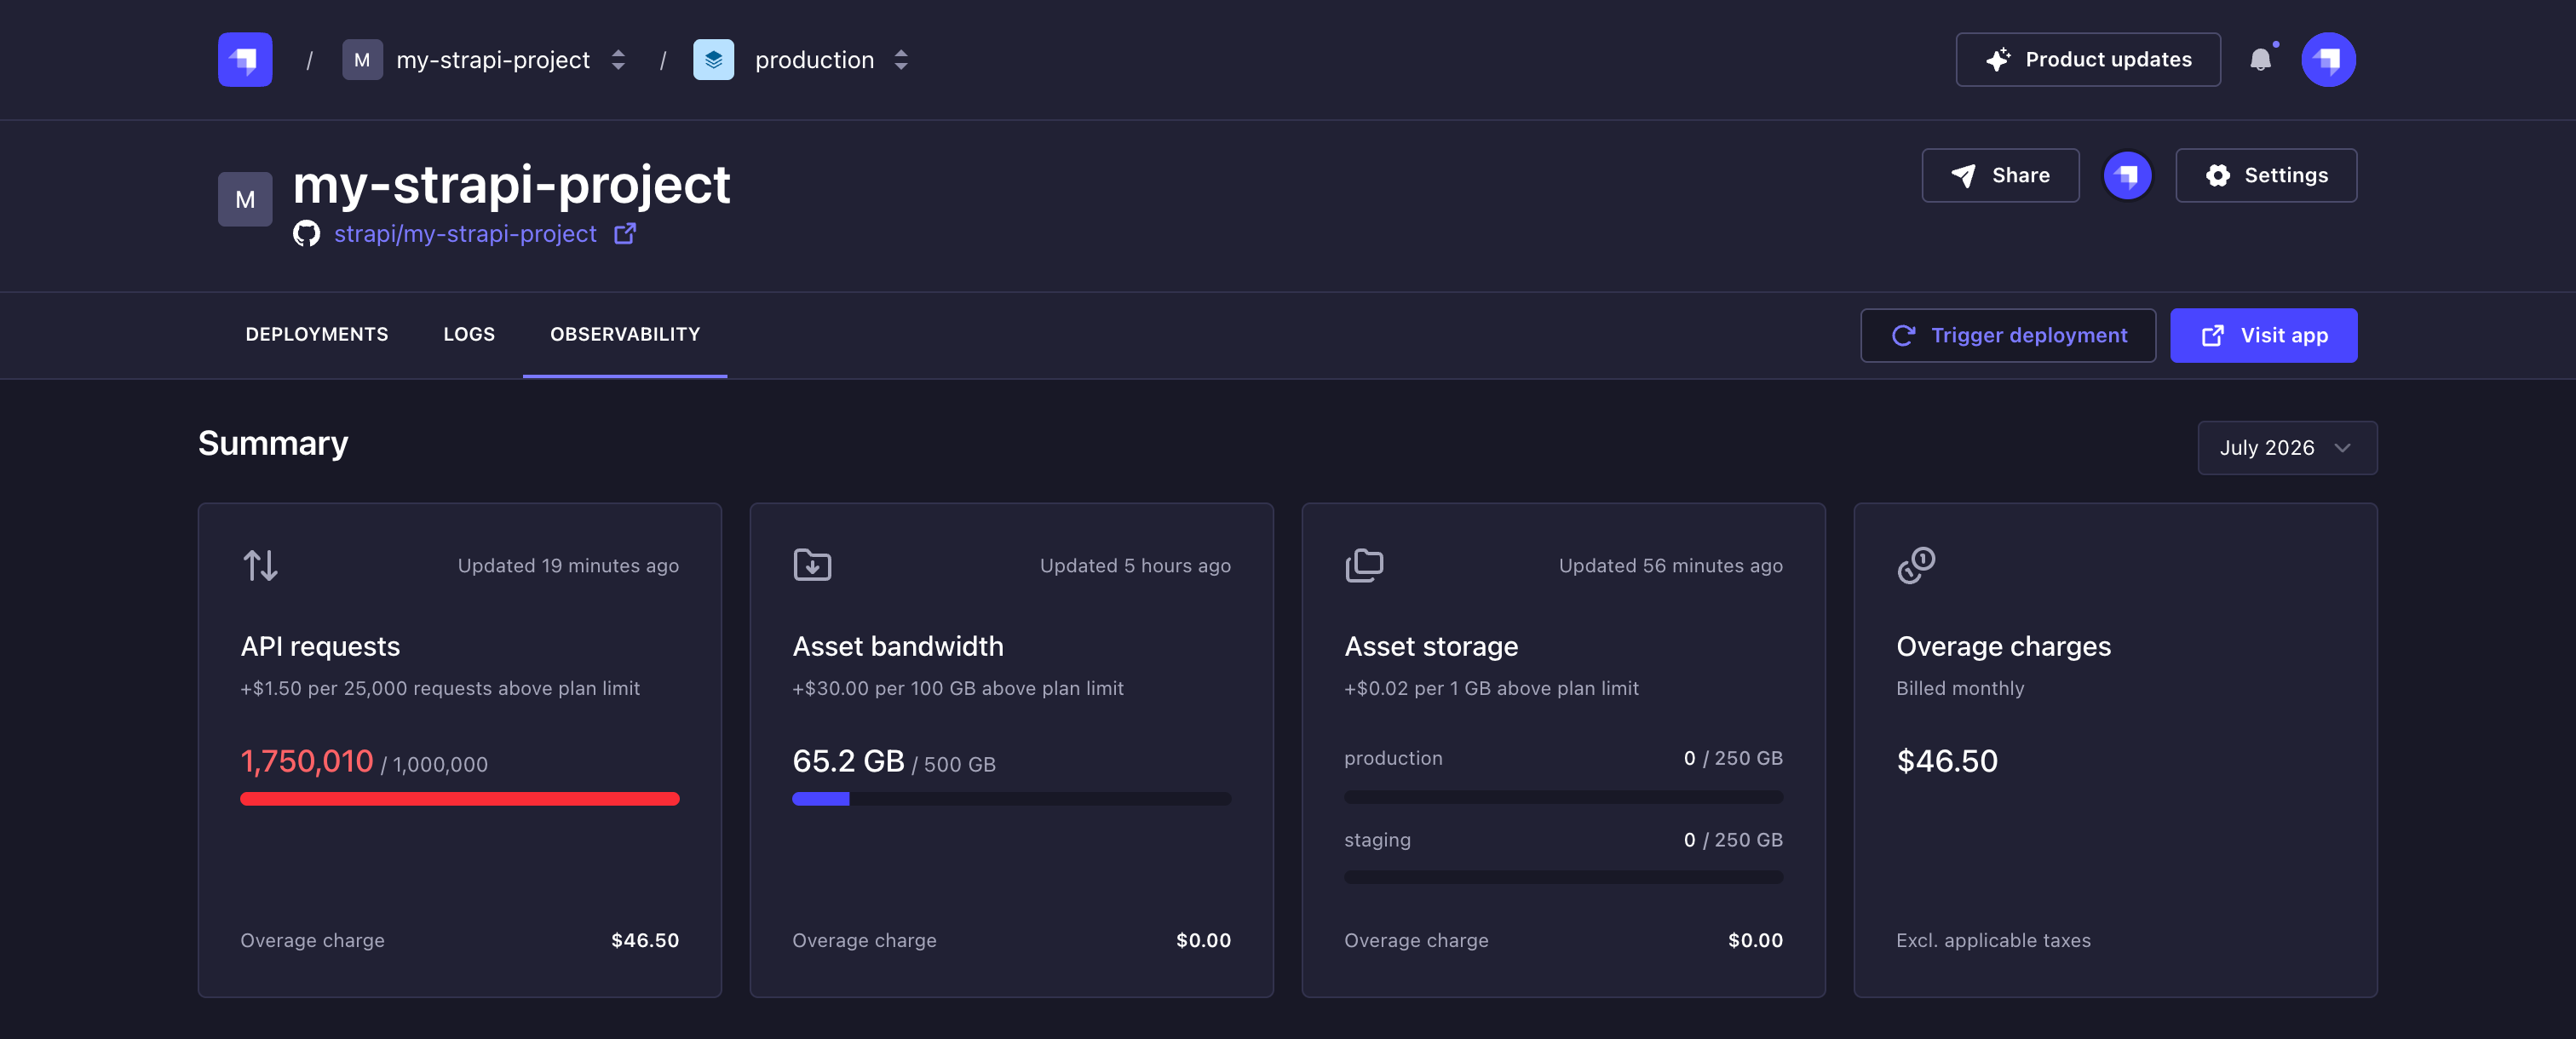Click '+$30.00 per 100 GB above plan limit'
This screenshot has height=1039, width=2576.
point(958,689)
